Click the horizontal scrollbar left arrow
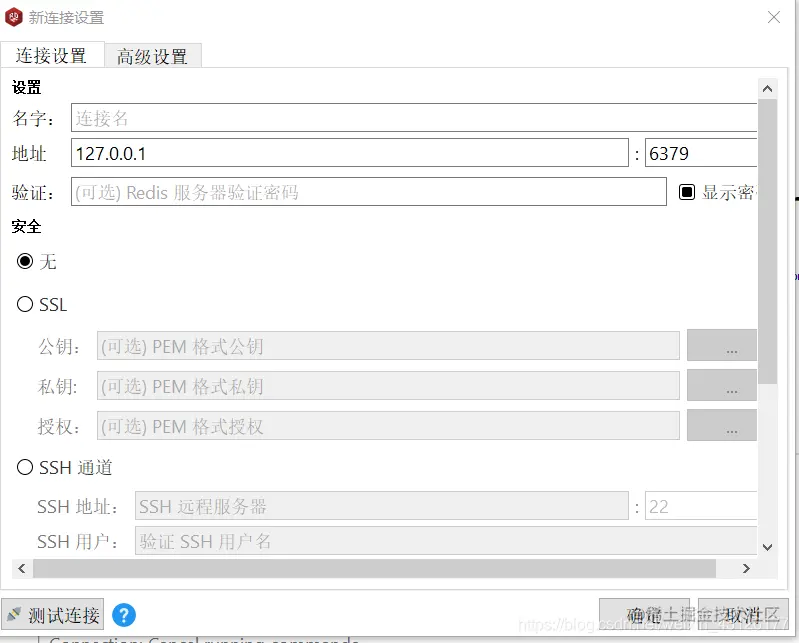799x643 pixels. click(x=21, y=568)
